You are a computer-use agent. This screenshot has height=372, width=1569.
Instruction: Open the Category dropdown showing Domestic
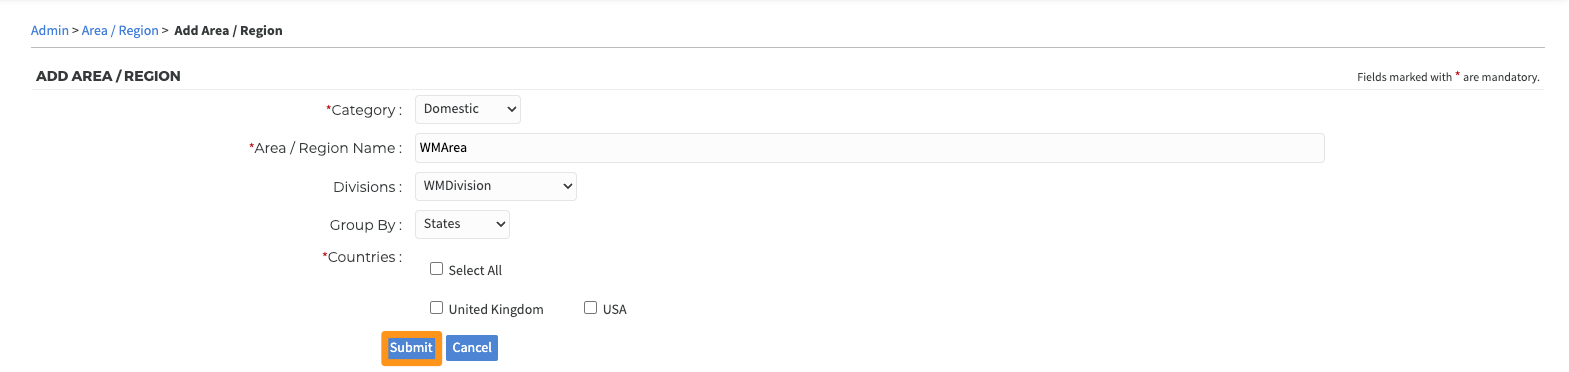[x=468, y=109]
